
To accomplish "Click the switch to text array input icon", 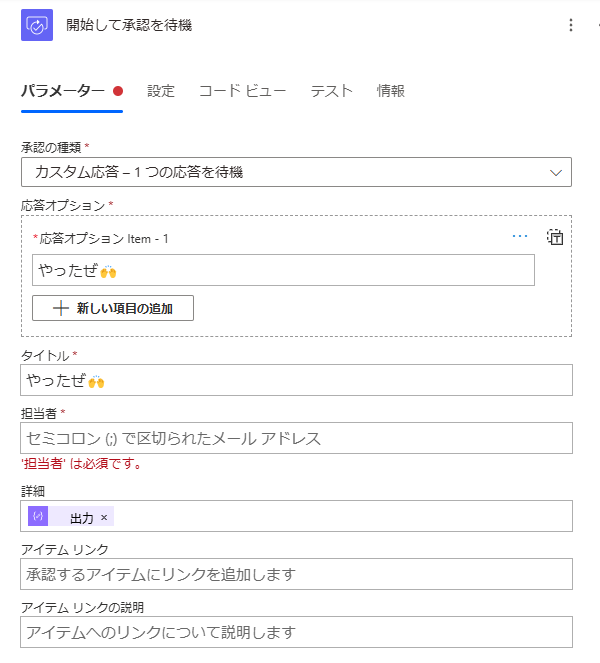I will [x=555, y=237].
